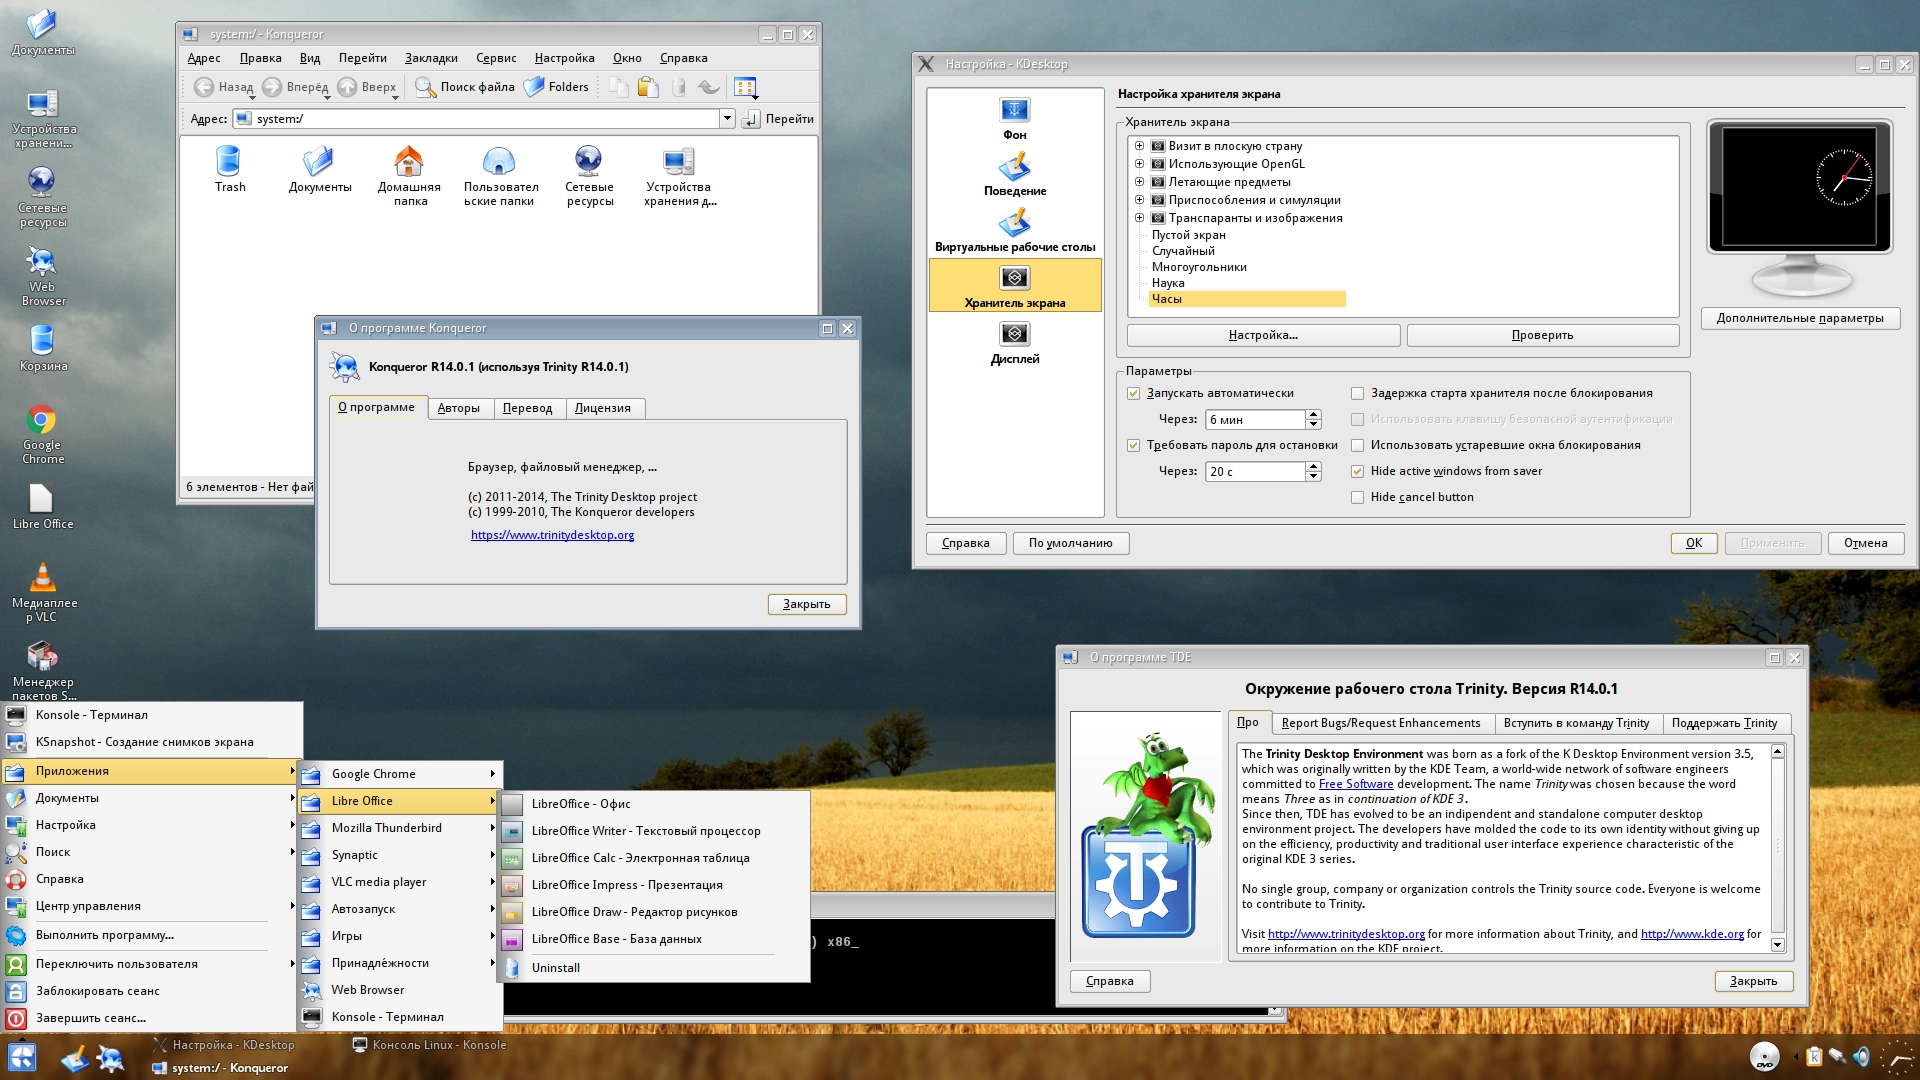This screenshot has width=1920, height=1080.
Task: Open Закладки menu in Konqueror
Action: [431, 58]
